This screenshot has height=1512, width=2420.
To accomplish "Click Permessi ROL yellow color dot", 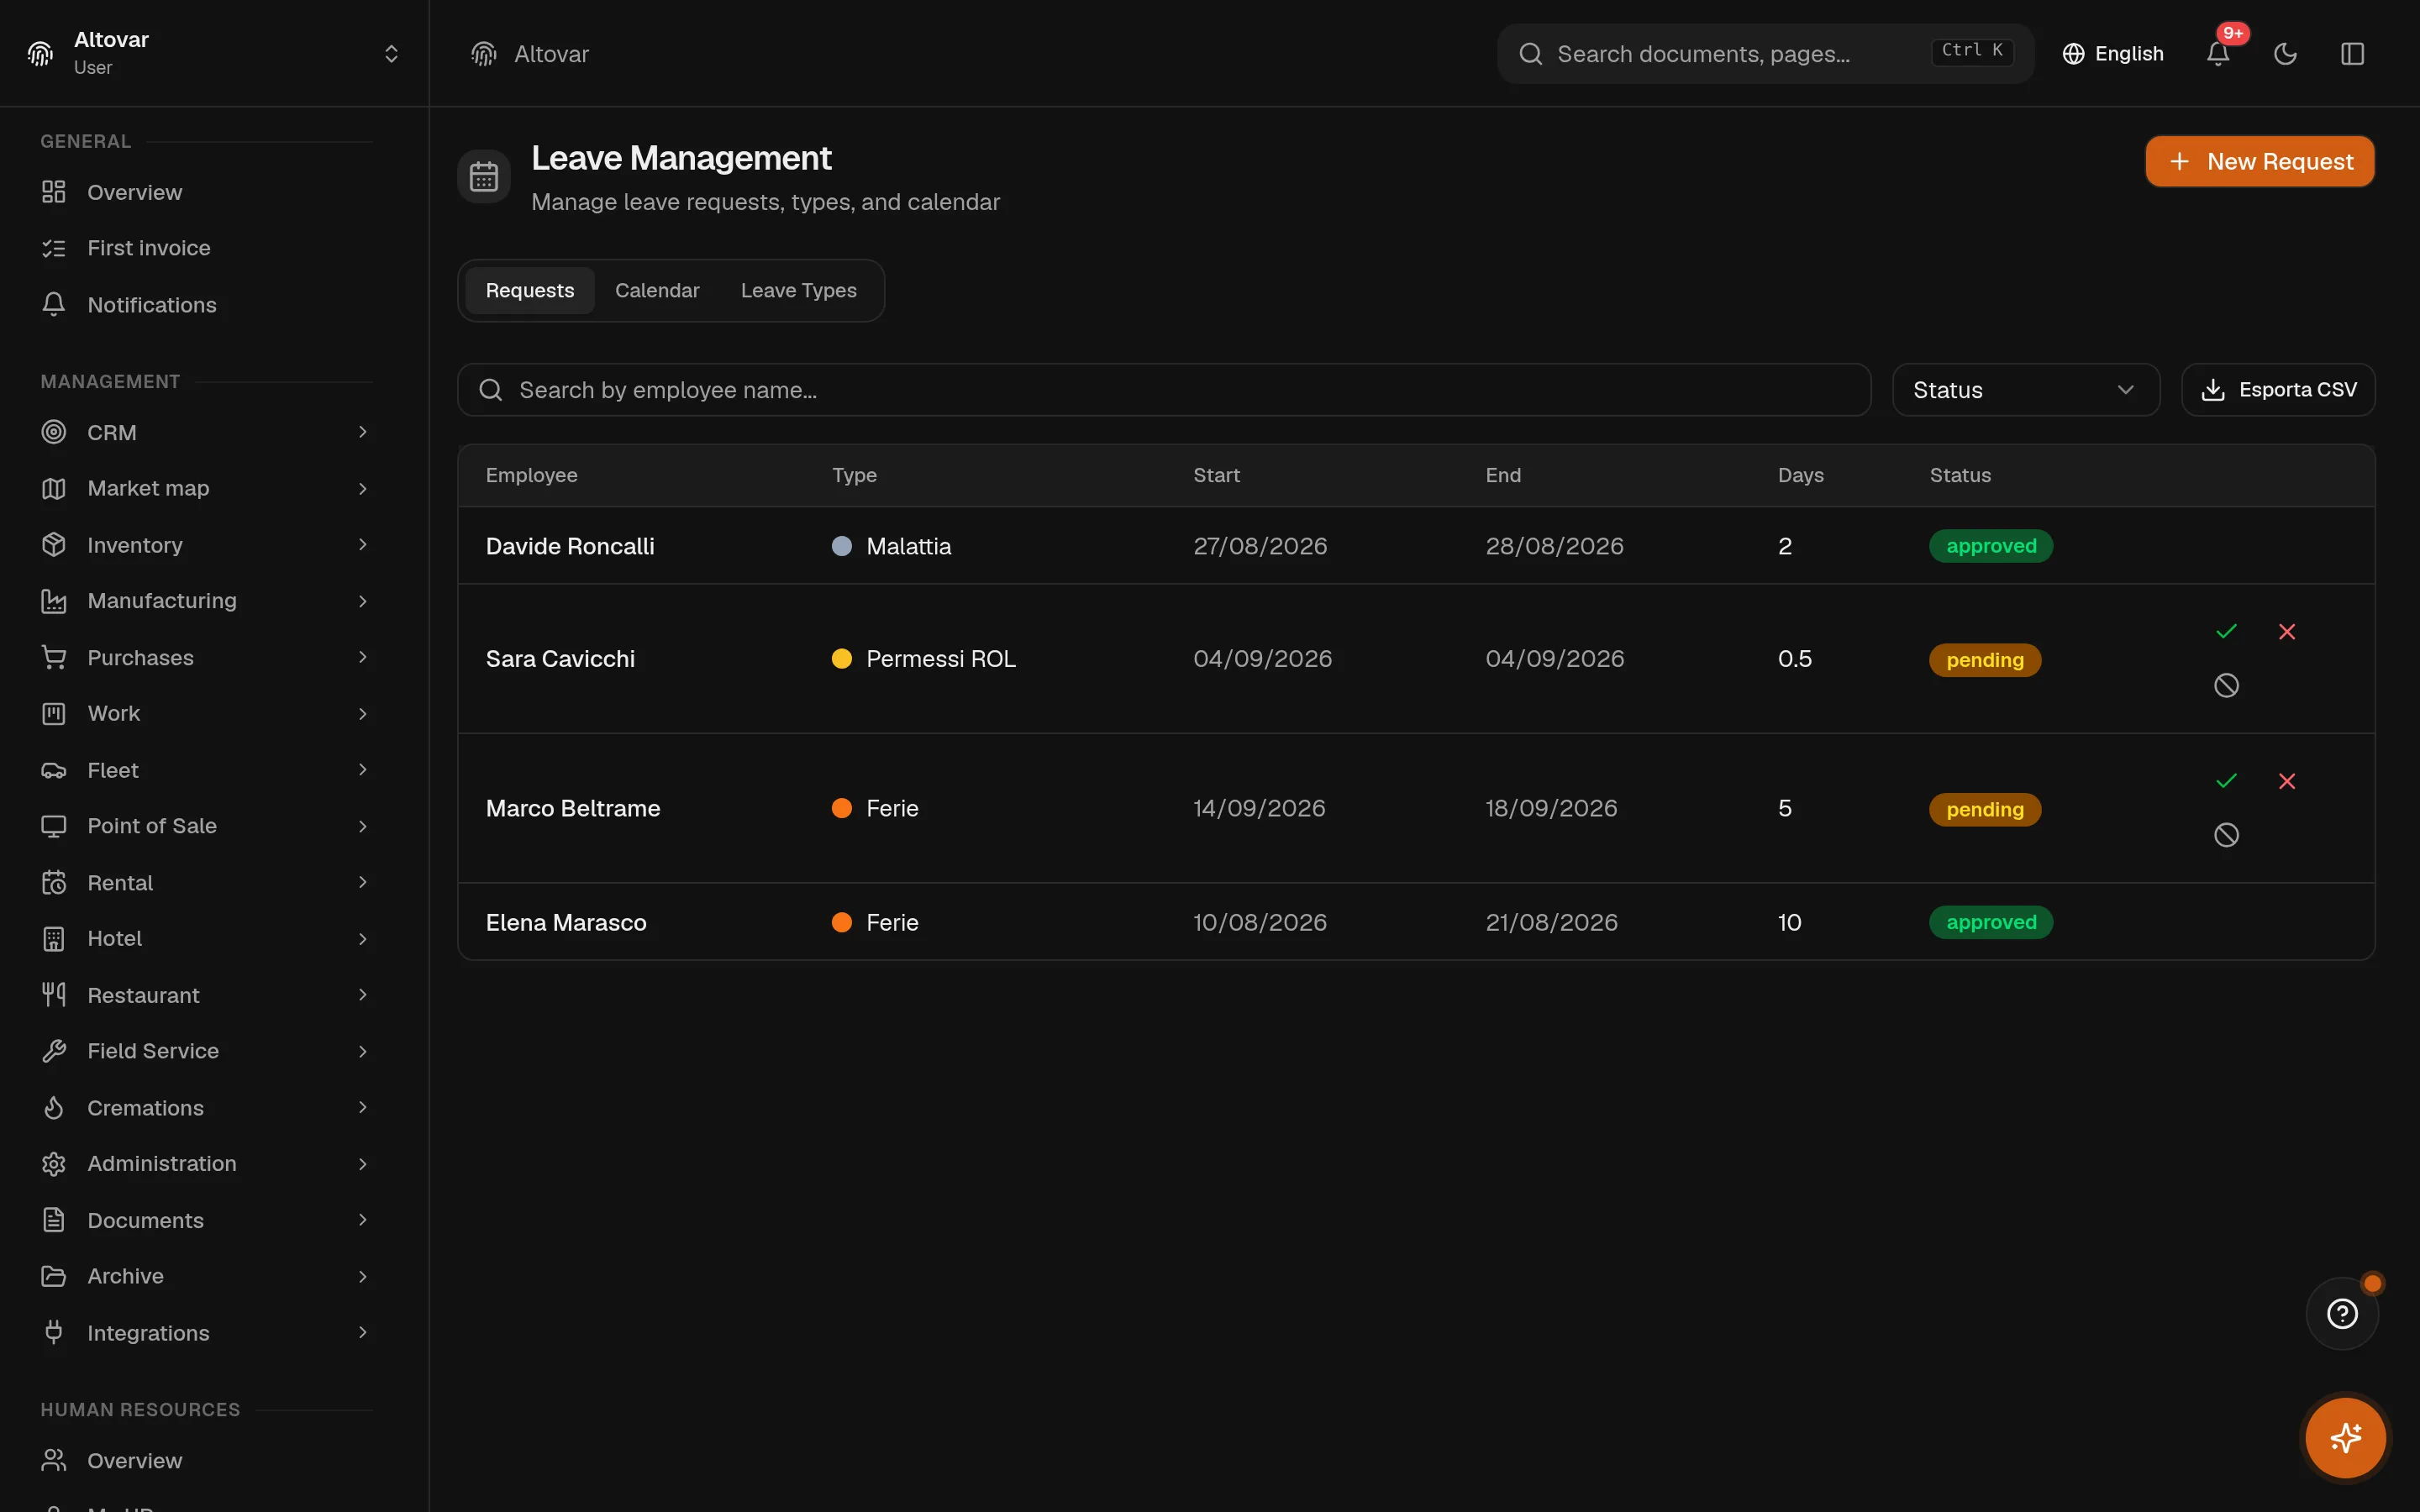I will tap(842, 659).
